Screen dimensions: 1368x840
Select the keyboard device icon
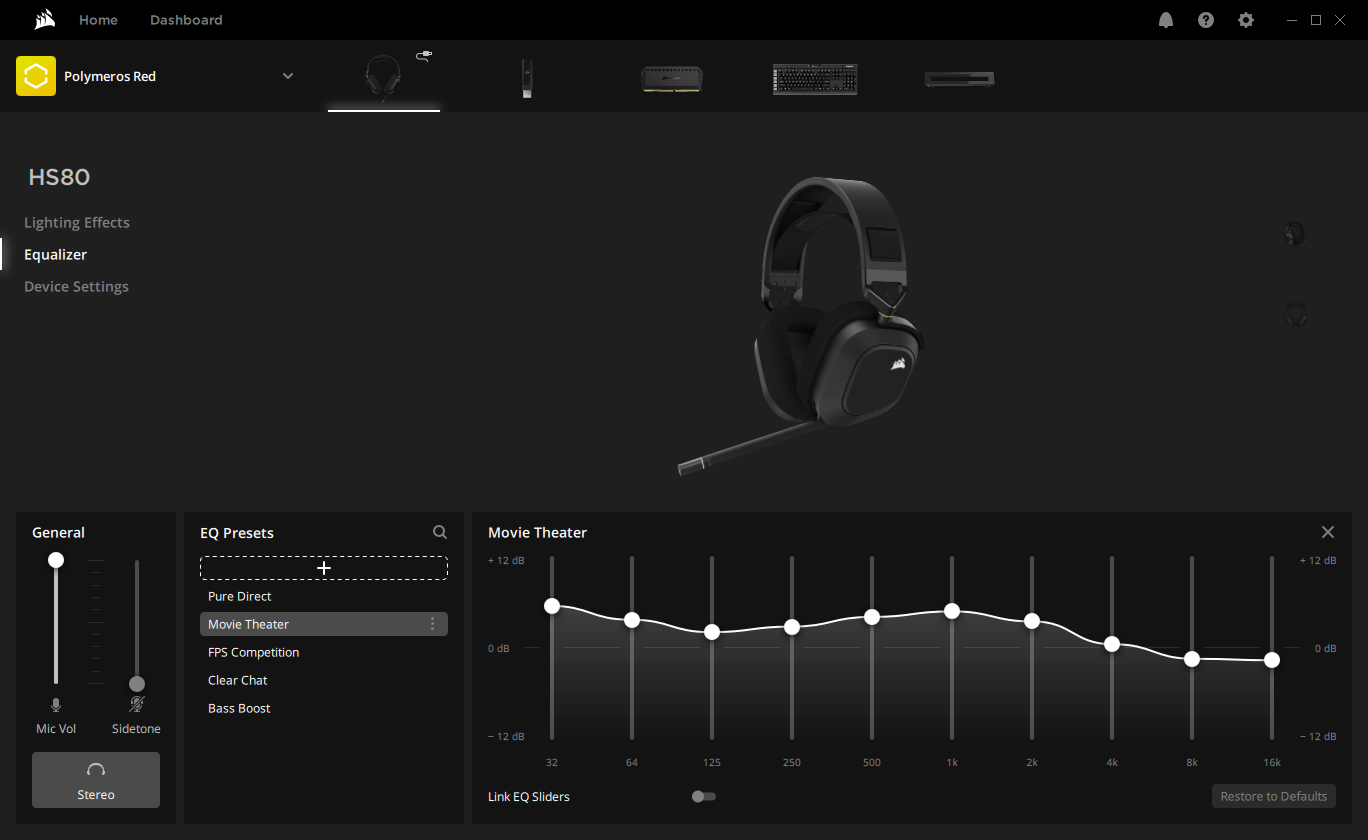coord(815,78)
